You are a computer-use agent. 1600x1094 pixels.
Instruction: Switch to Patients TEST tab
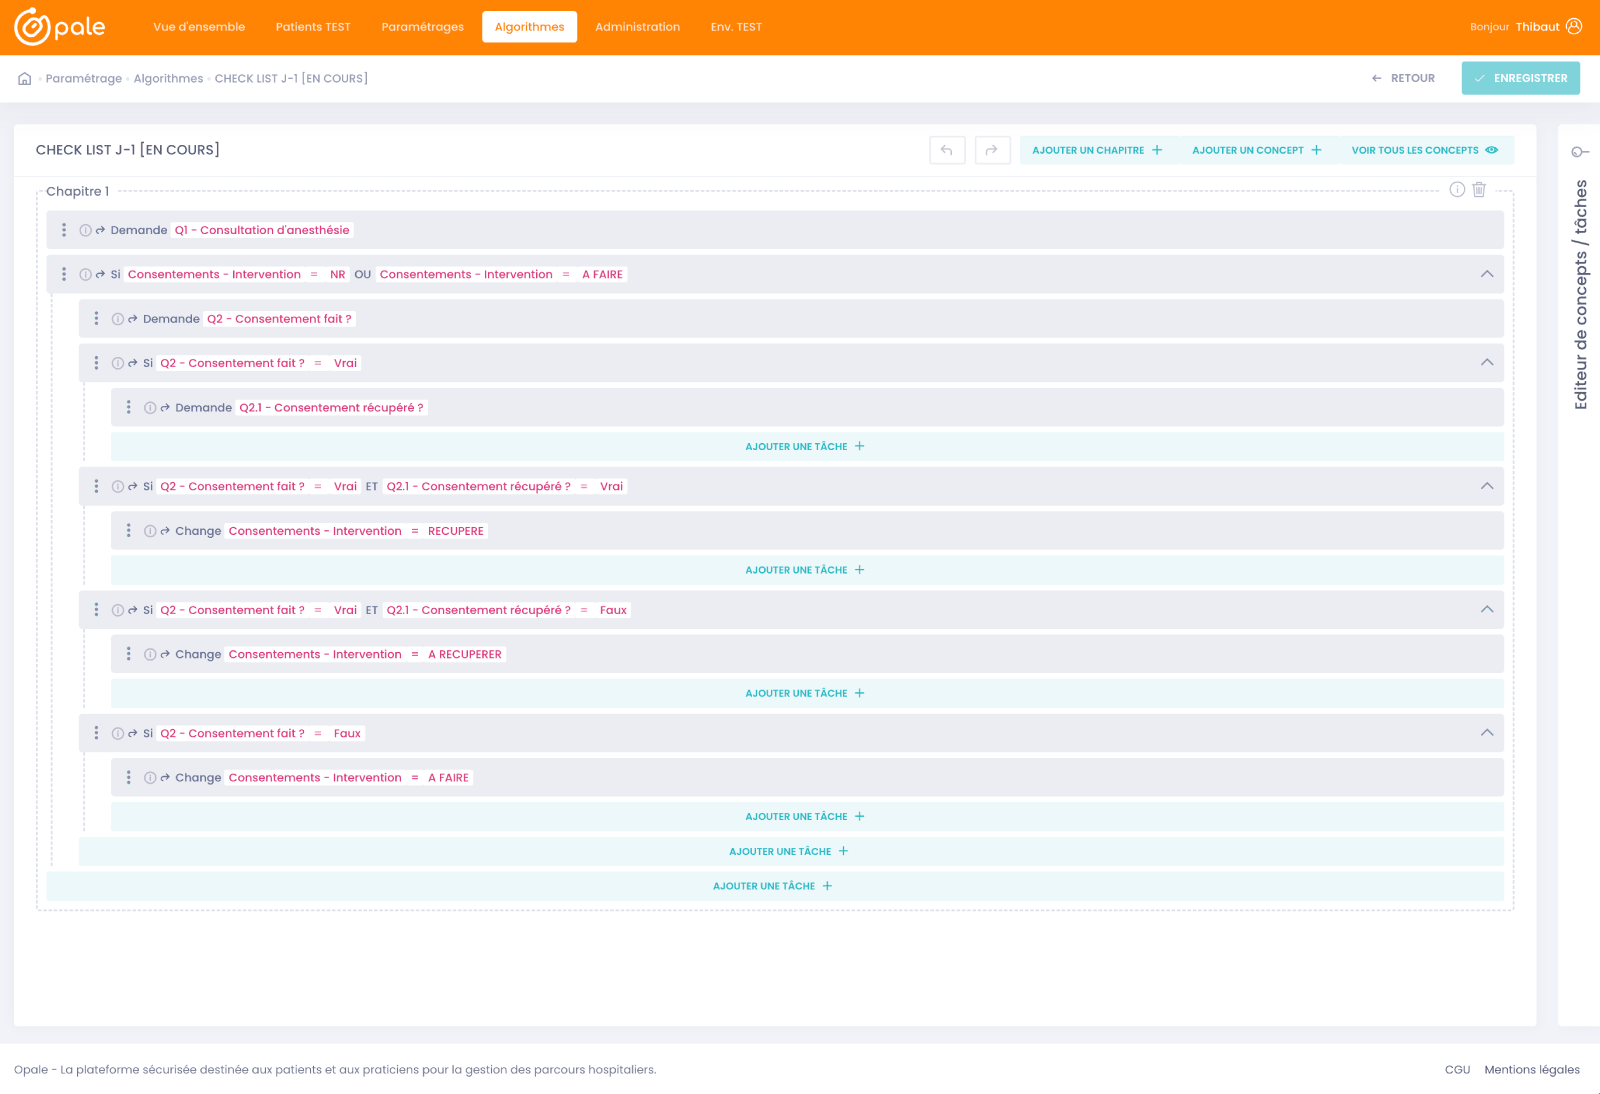click(x=313, y=27)
